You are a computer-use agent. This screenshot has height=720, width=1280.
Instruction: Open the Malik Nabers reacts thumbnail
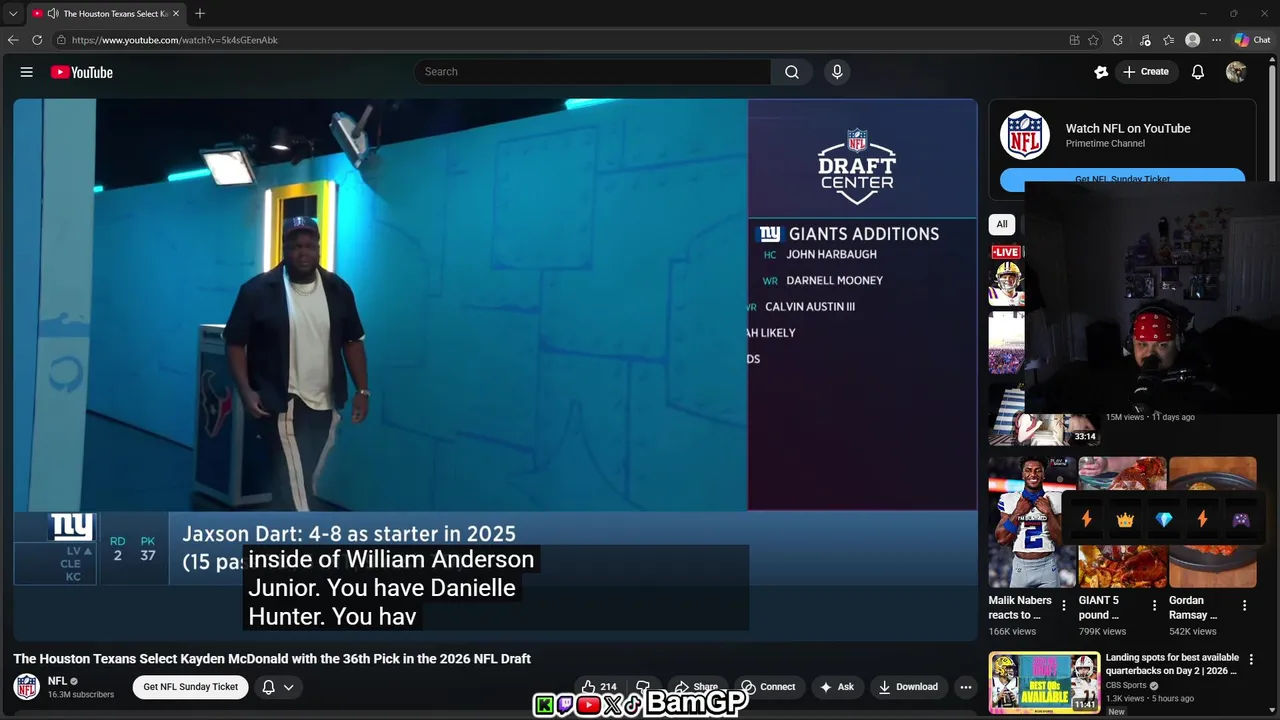point(1032,522)
